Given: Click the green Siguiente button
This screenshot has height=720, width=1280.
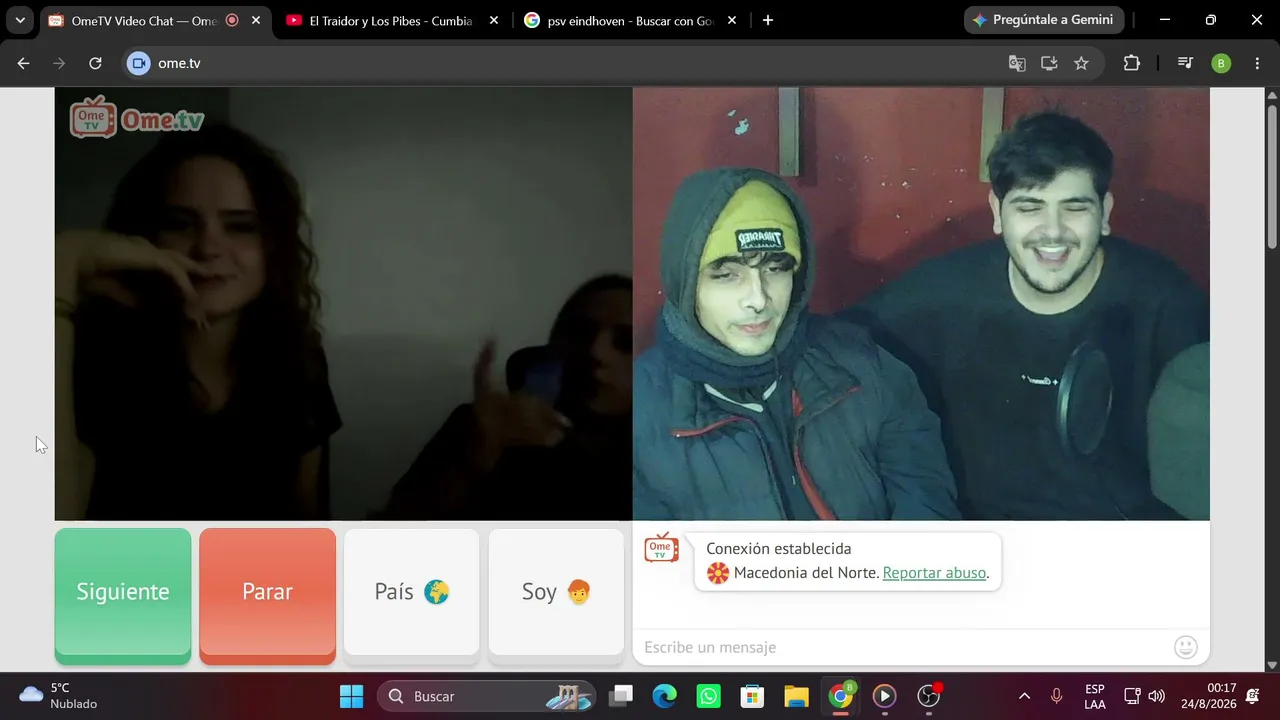Looking at the screenshot, I should point(123,596).
